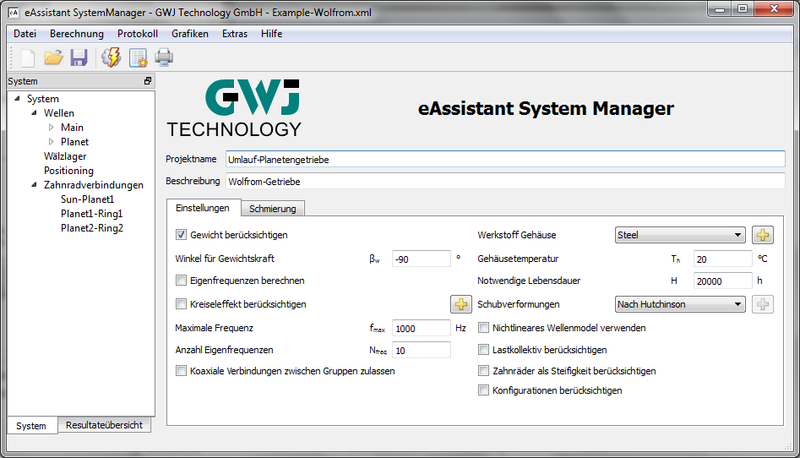The image size is (800, 458).
Task: Click the new file toolbar icon
Action: click(x=27, y=57)
